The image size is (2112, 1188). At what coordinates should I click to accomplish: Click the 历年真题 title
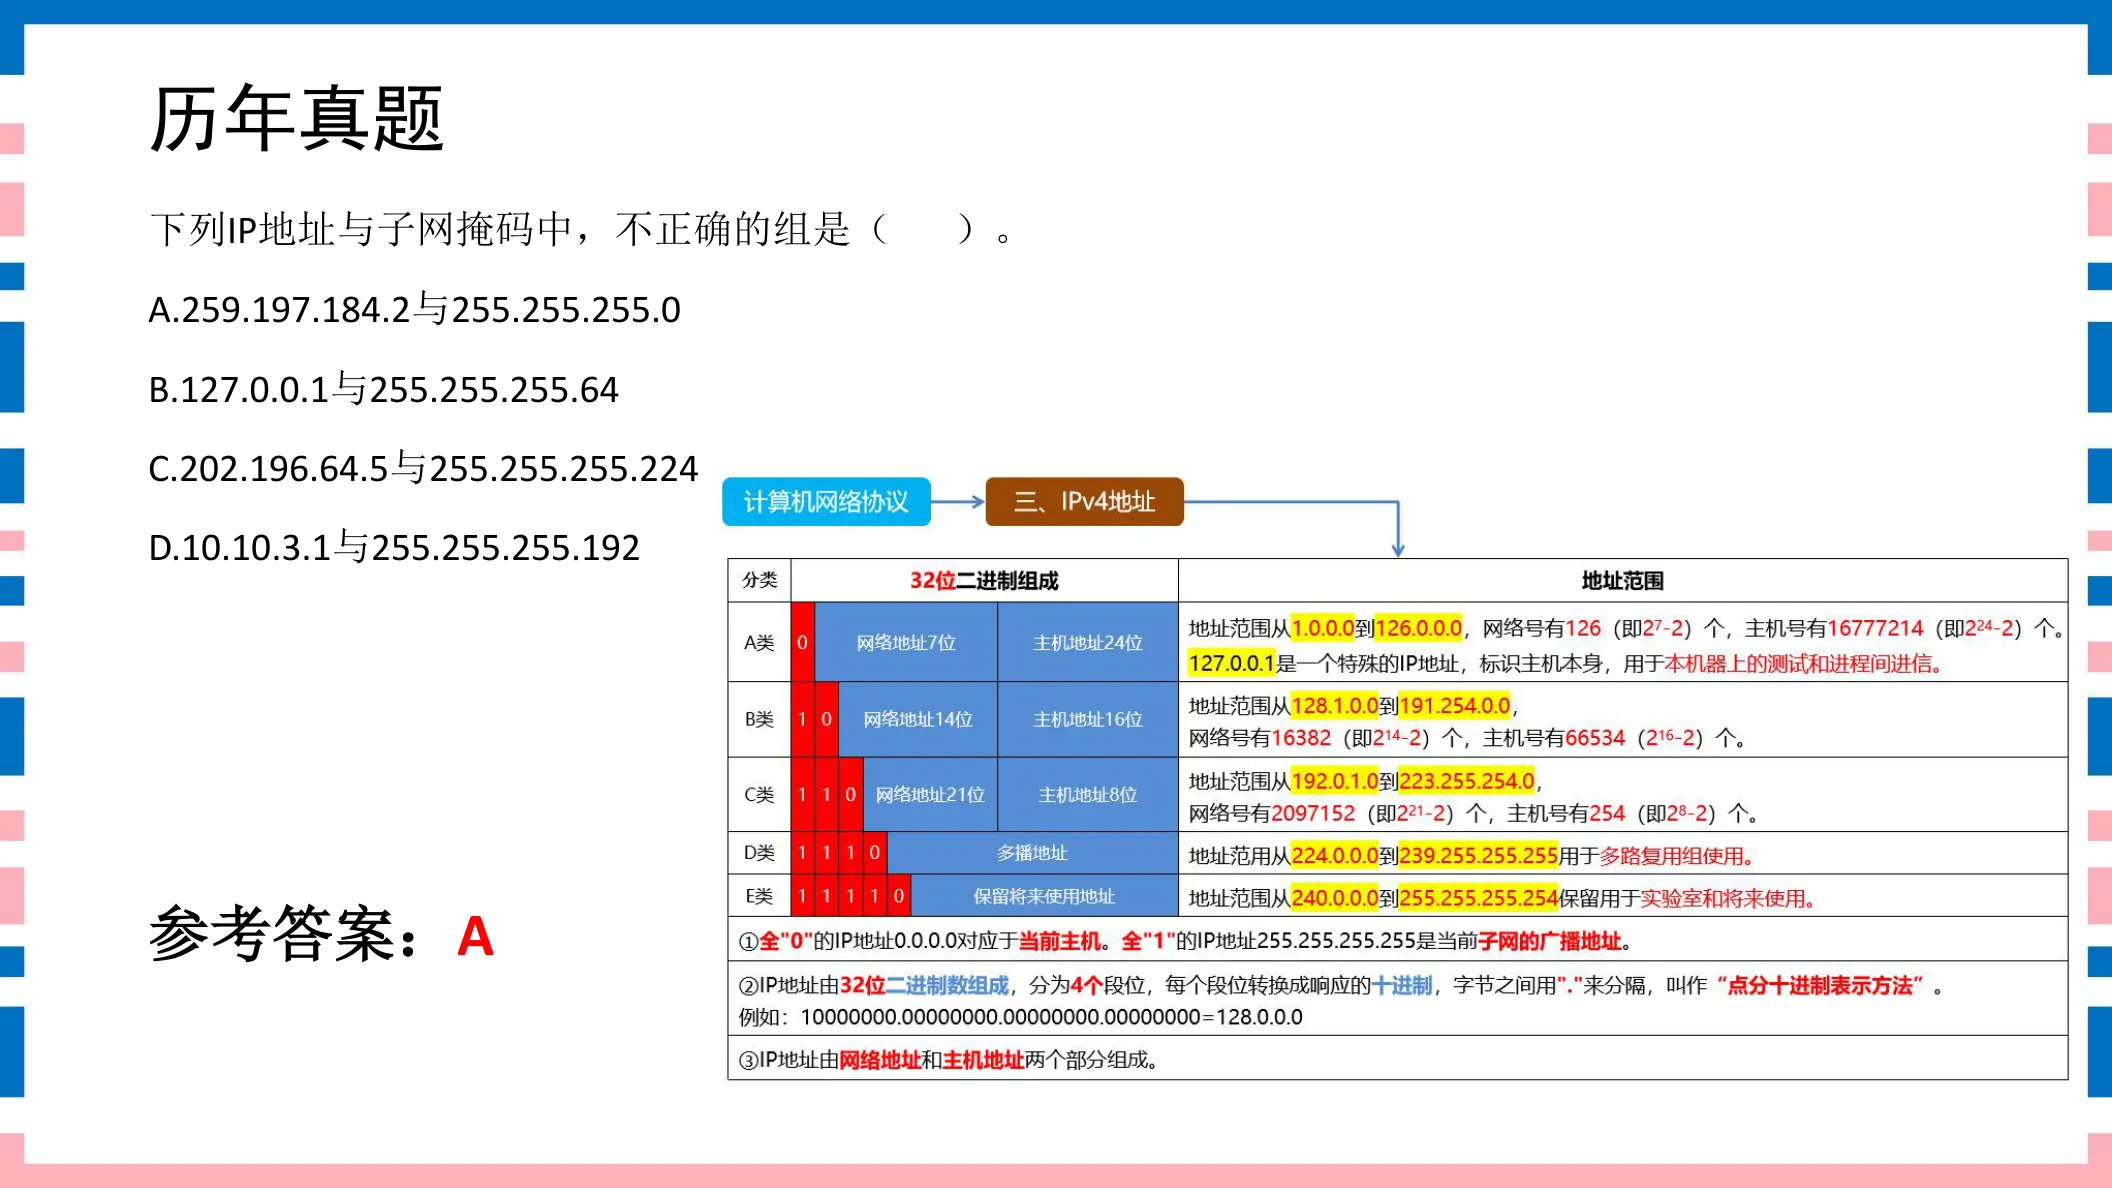coord(296,119)
